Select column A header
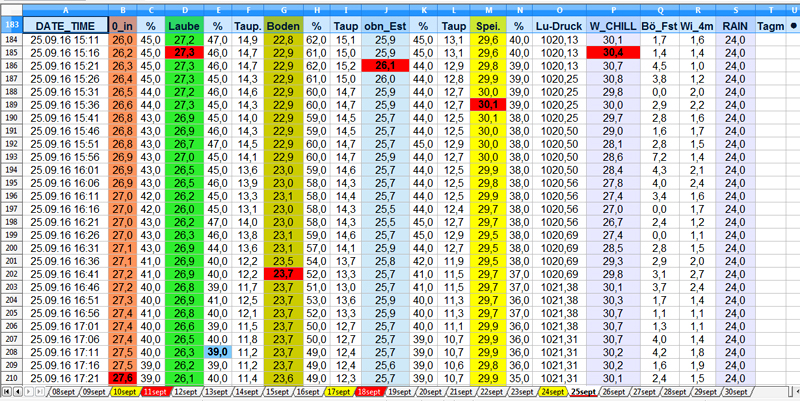 click(x=65, y=10)
